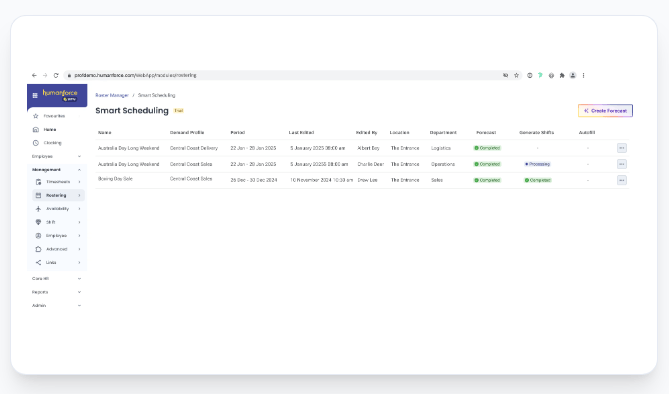Sort by the Name column header
This screenshot has height=394, width=669.
[105, 133]
